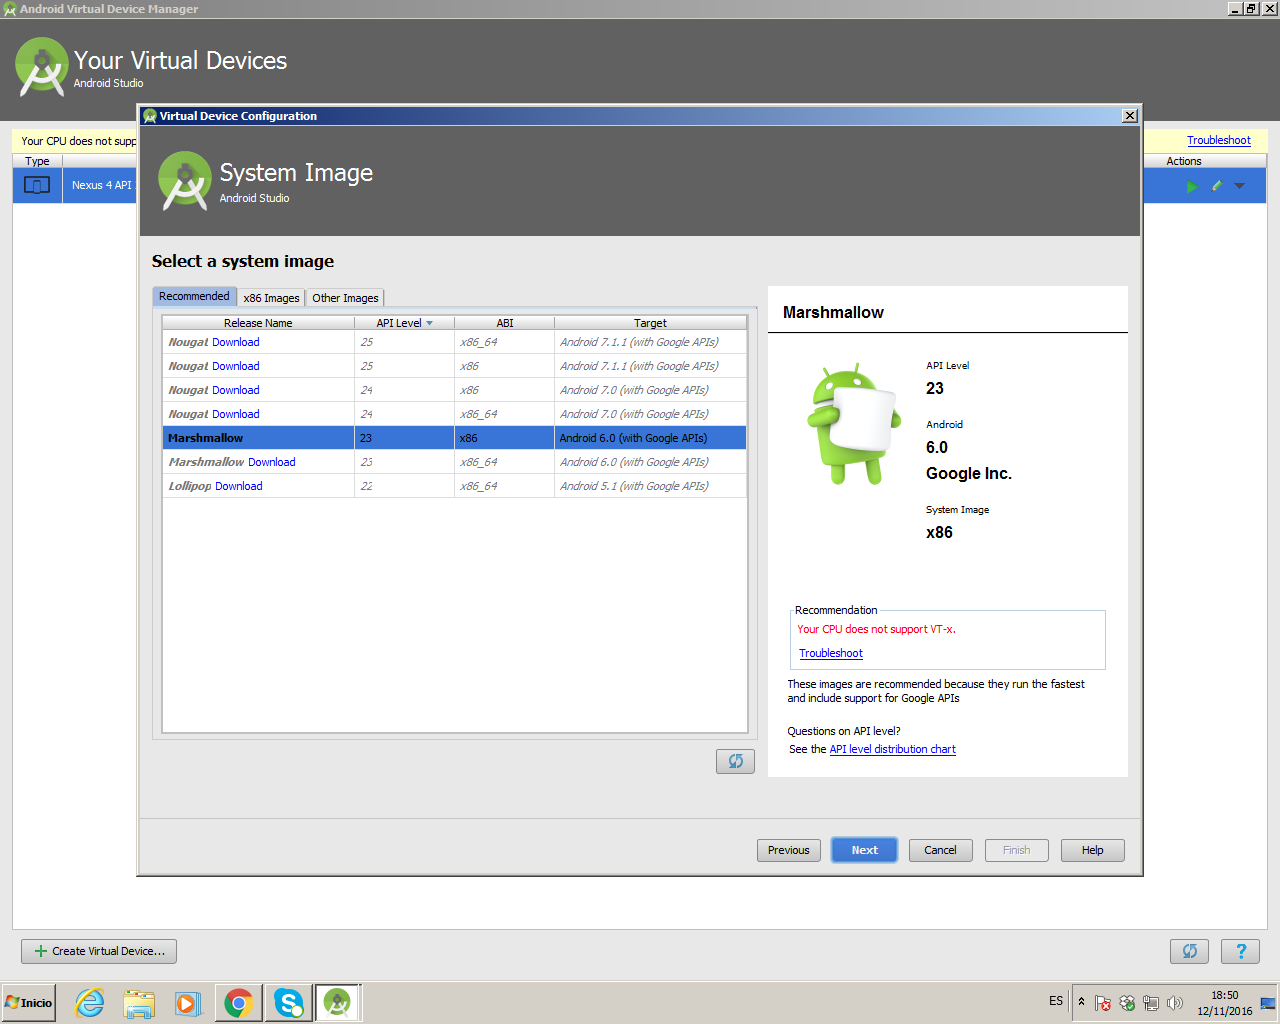This screenshot has width=1280, height=1024.
Task: Open the Nexus 4 actions dropdown arrow
Action: [x=1240, y=186]
